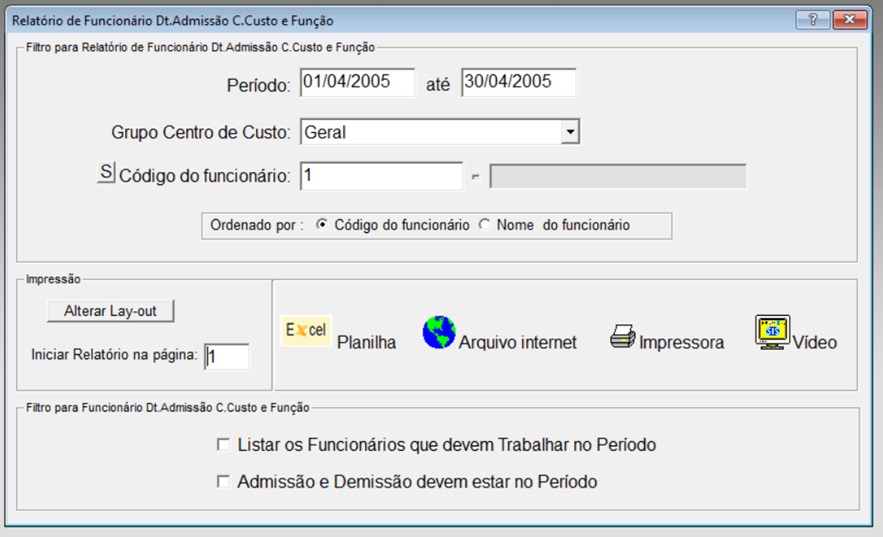
Task: Click the Iniciar Relatório na página field
Action: coord(226,356)
